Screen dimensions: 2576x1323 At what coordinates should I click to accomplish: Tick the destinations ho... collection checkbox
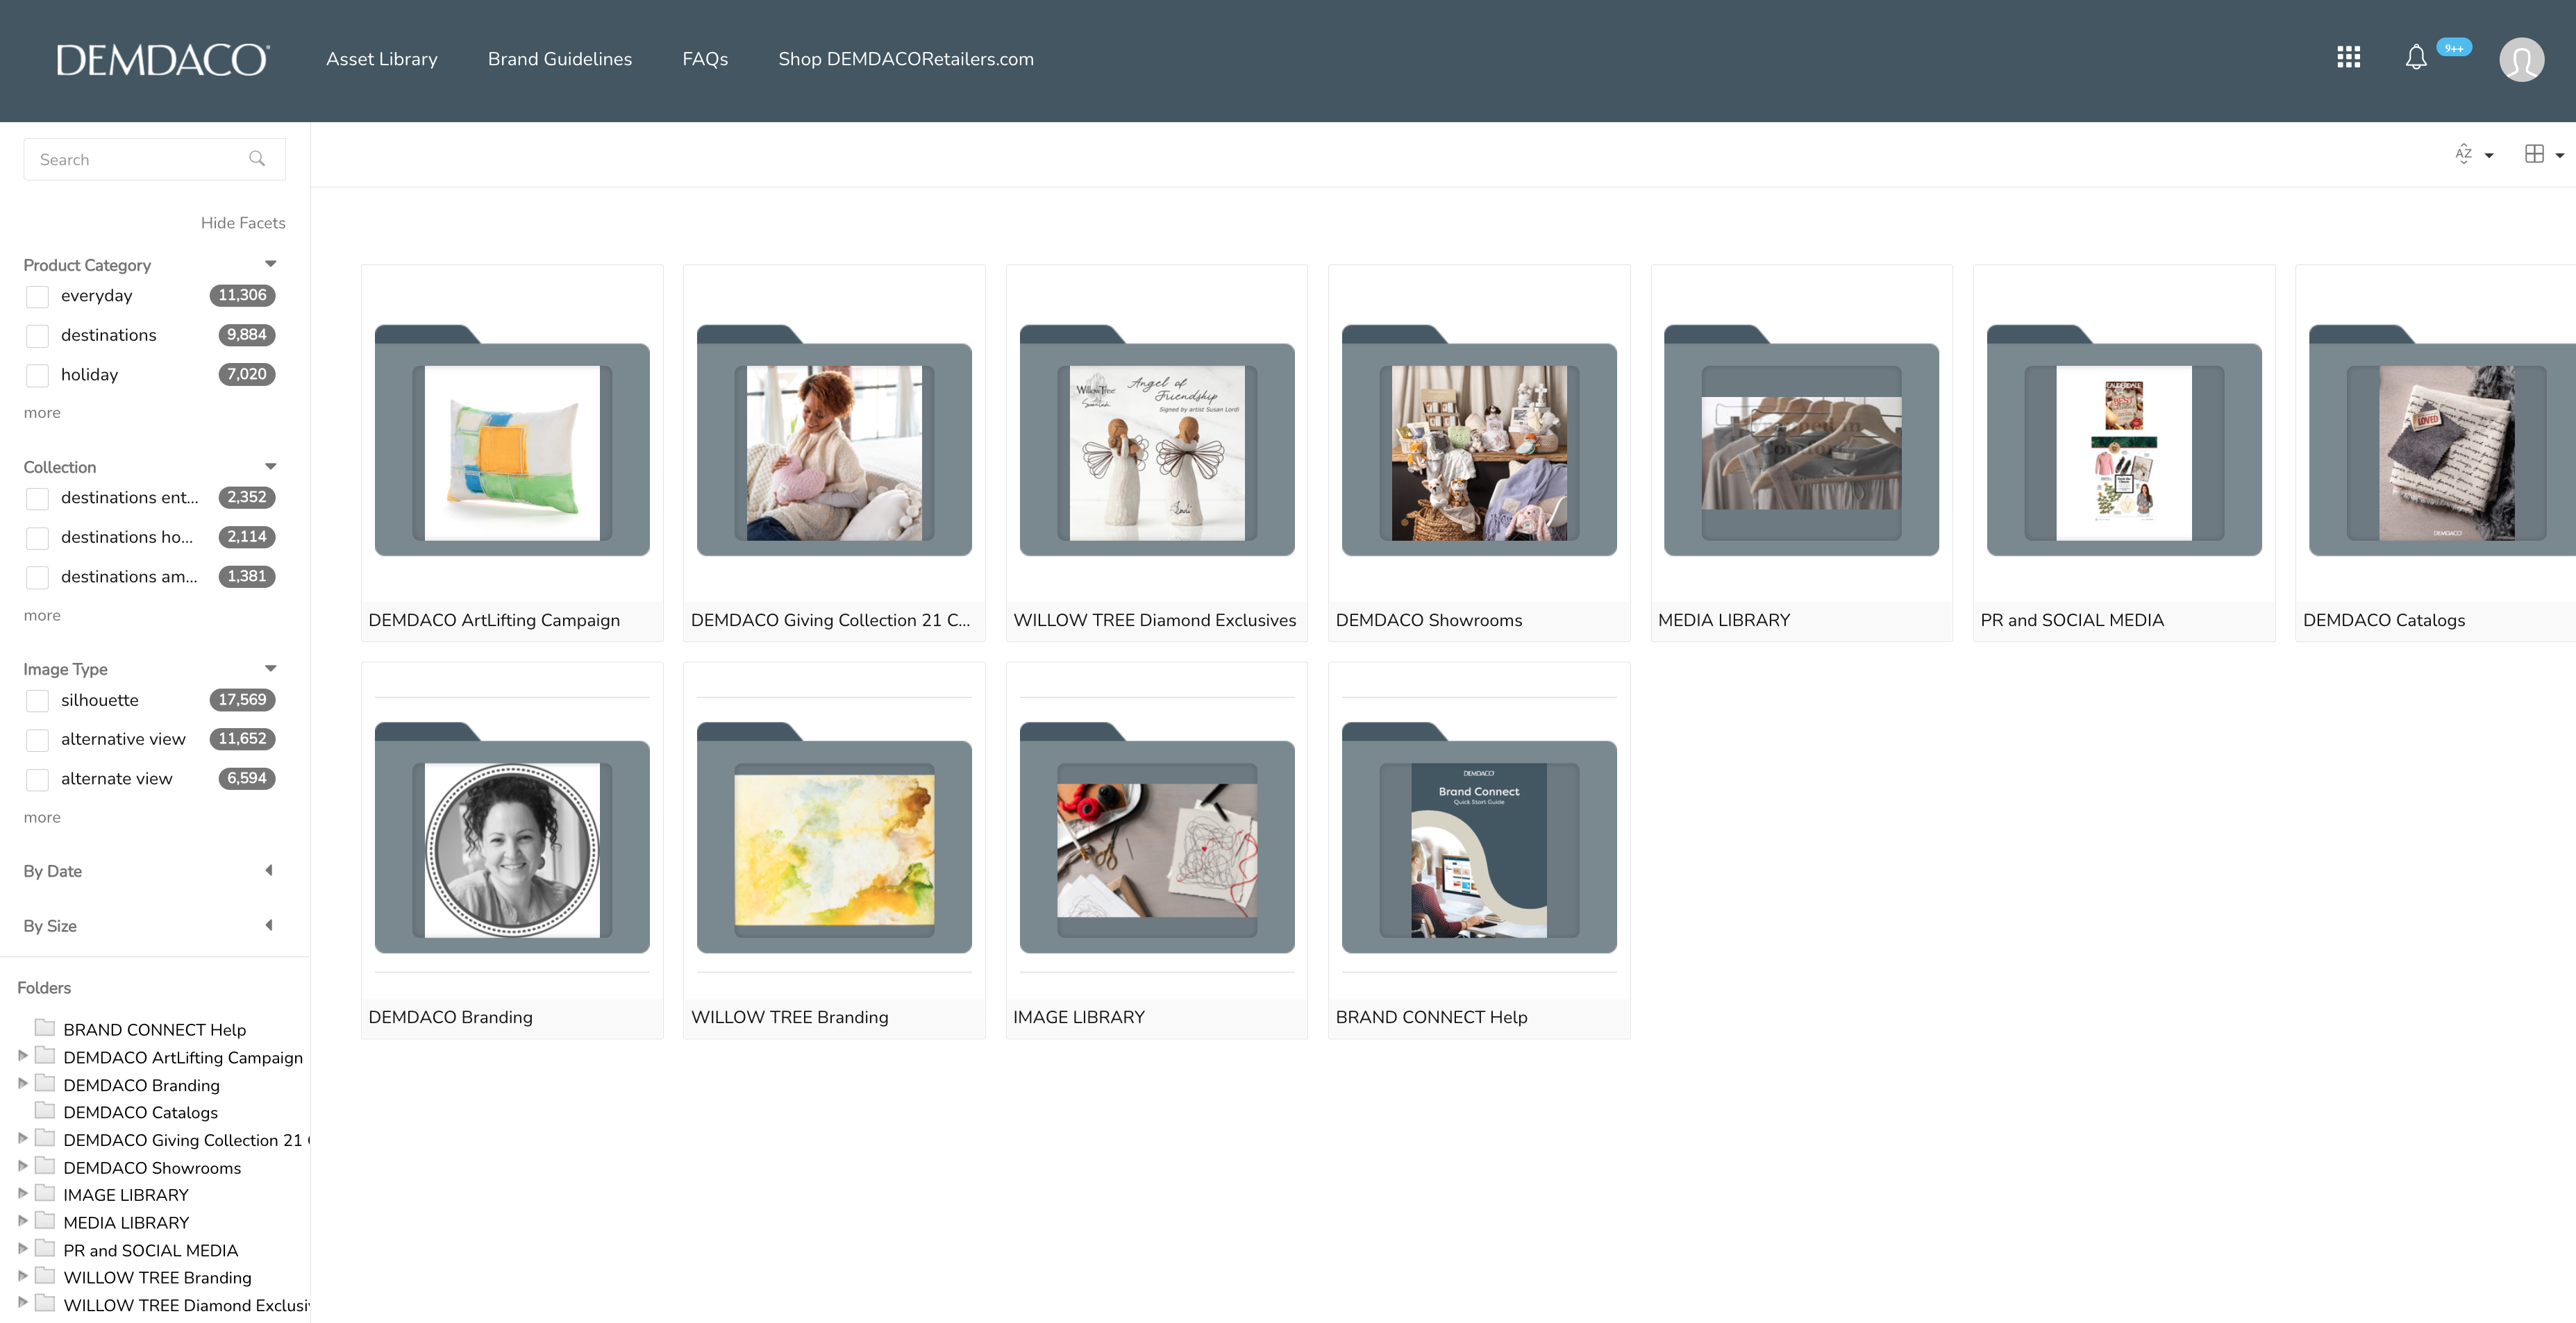point(37,538)
